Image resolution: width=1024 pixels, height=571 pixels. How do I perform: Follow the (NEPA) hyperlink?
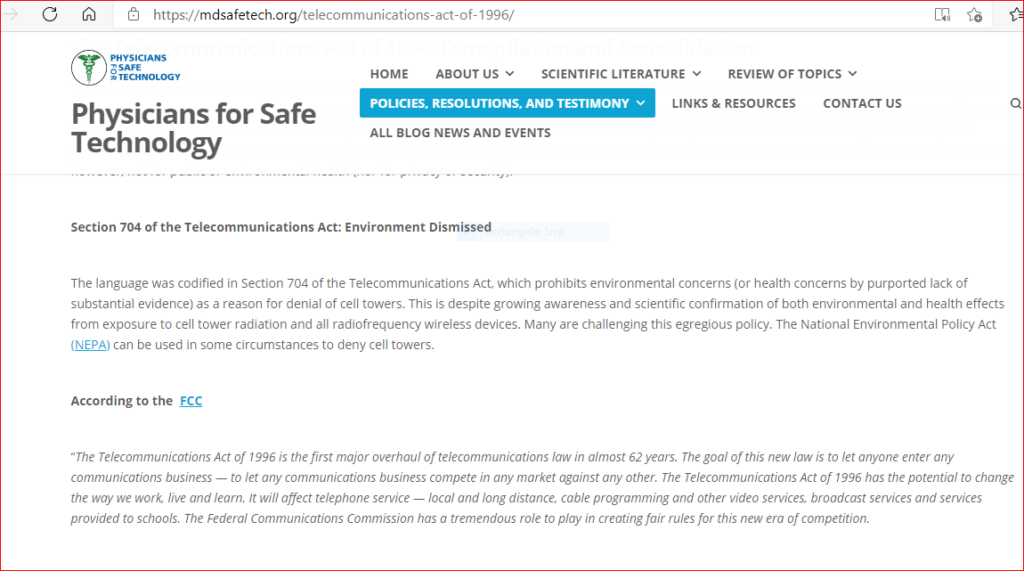(90, 344)
